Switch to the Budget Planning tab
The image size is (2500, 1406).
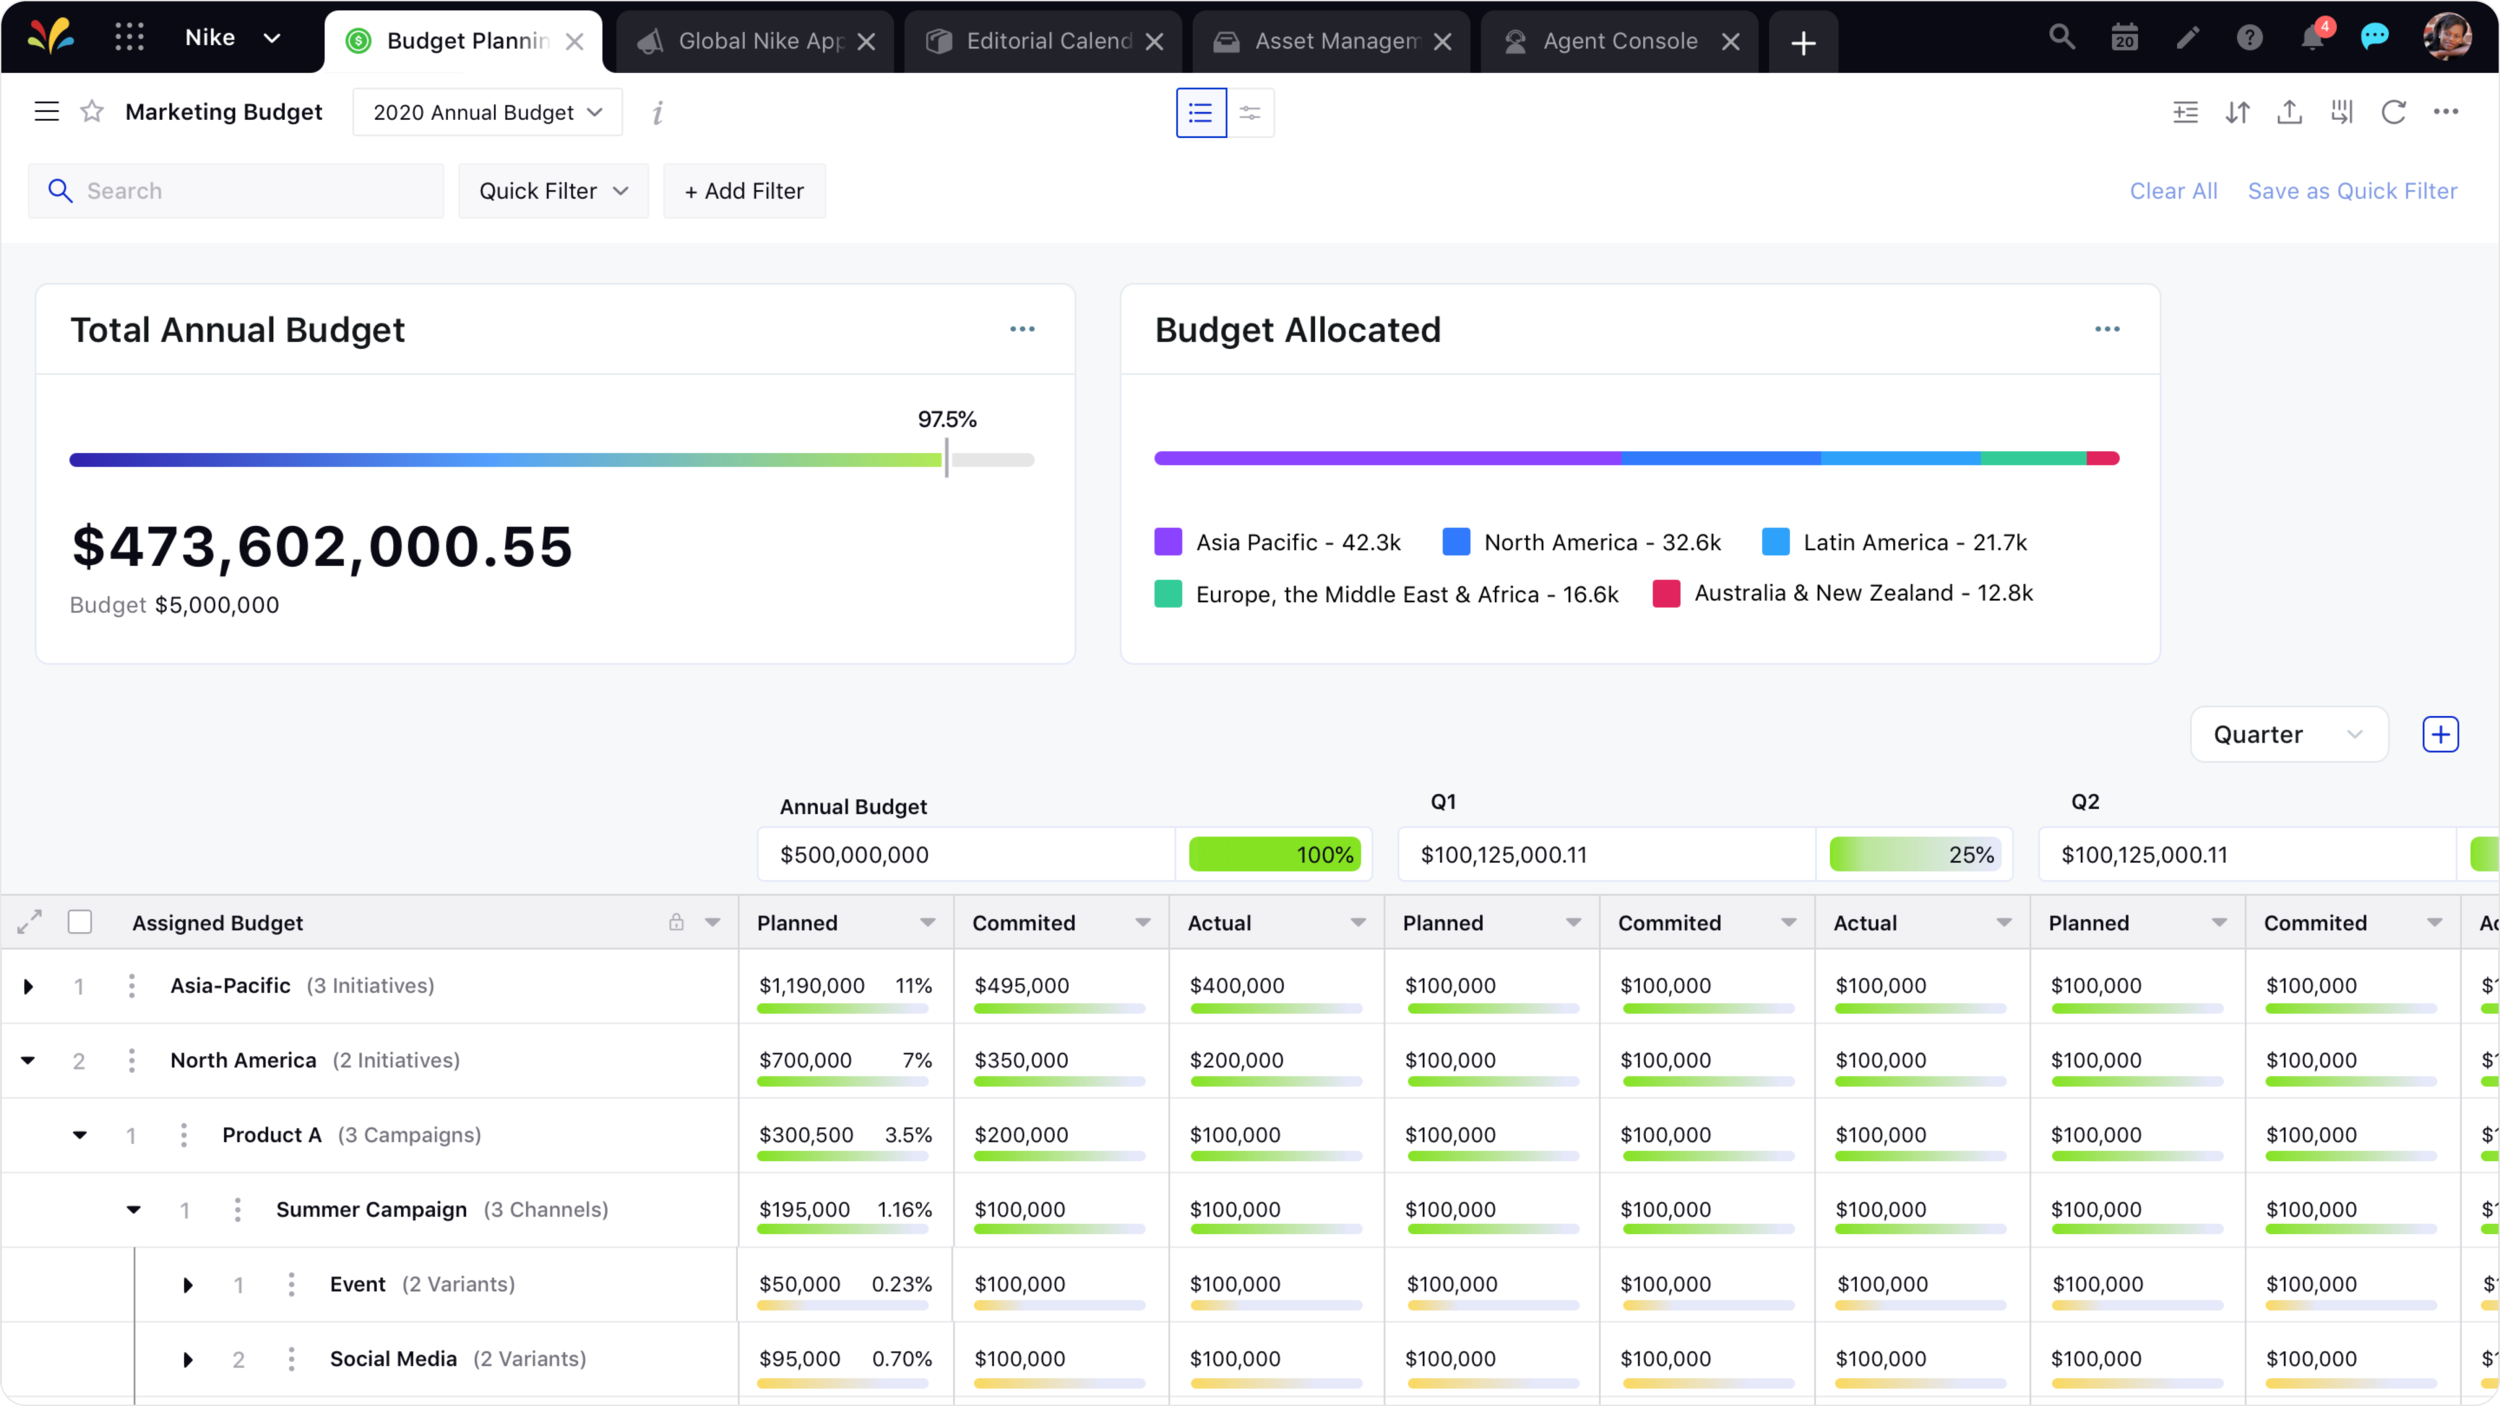click(464, 41)
